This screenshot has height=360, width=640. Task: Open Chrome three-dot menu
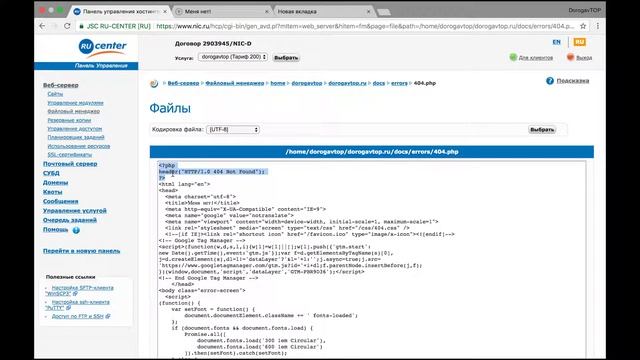coord(598,26)
